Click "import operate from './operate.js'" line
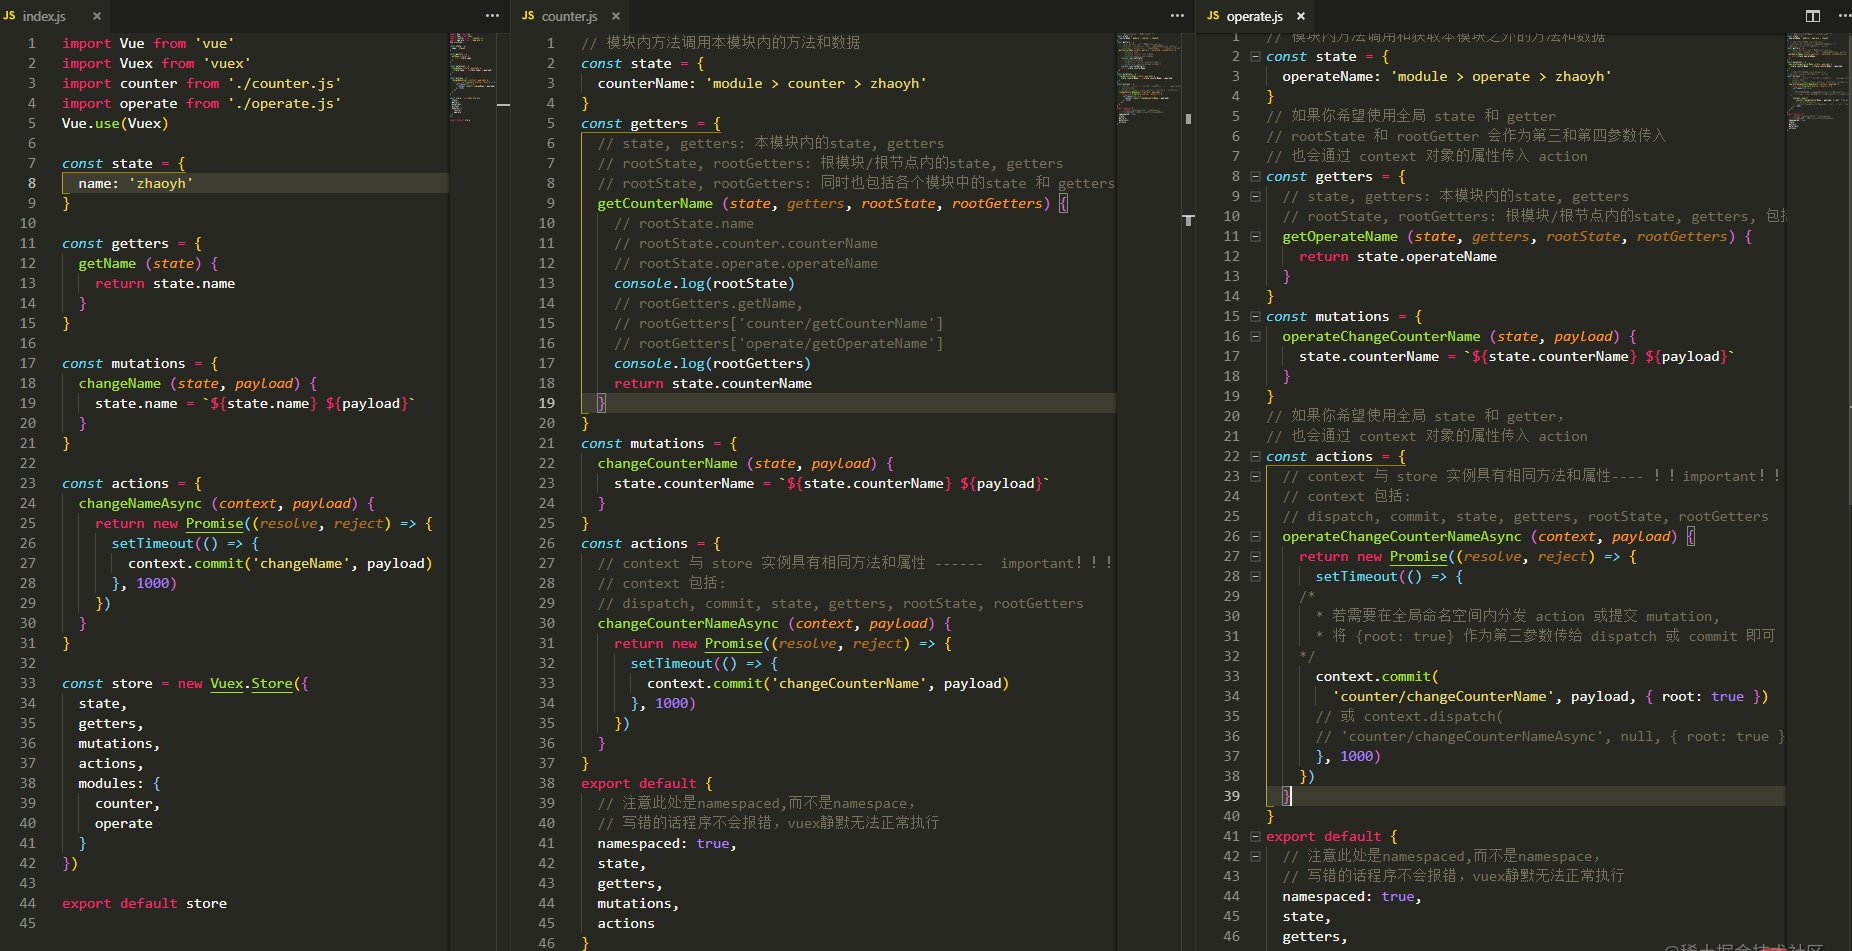1852x951 pixels. tap(201, 103)
